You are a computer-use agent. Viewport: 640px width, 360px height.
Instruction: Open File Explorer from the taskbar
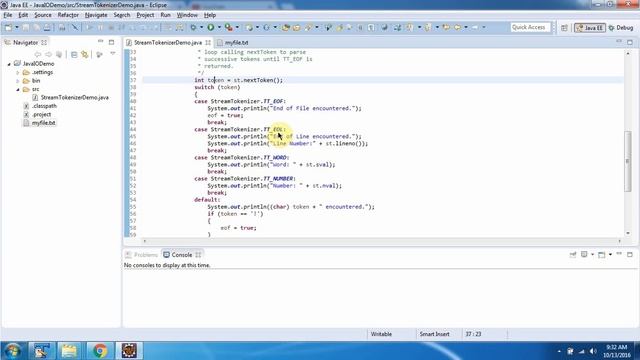click(x=69, y=351)
